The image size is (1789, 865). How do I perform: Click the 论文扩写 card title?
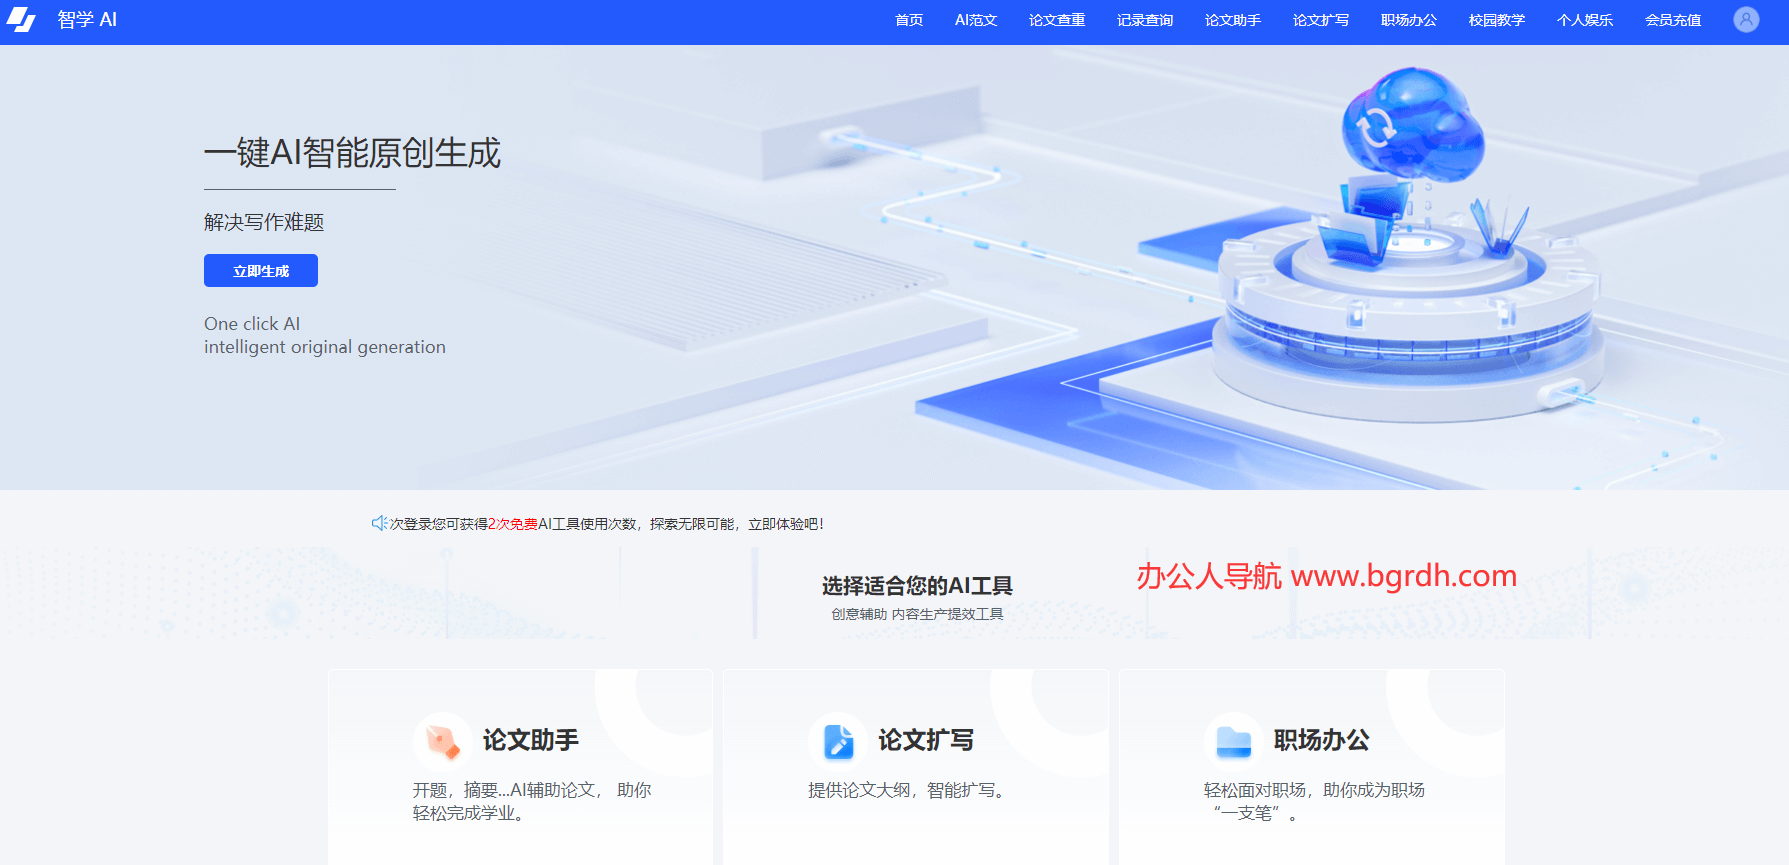pyautogui.click(x=925, y=740)
